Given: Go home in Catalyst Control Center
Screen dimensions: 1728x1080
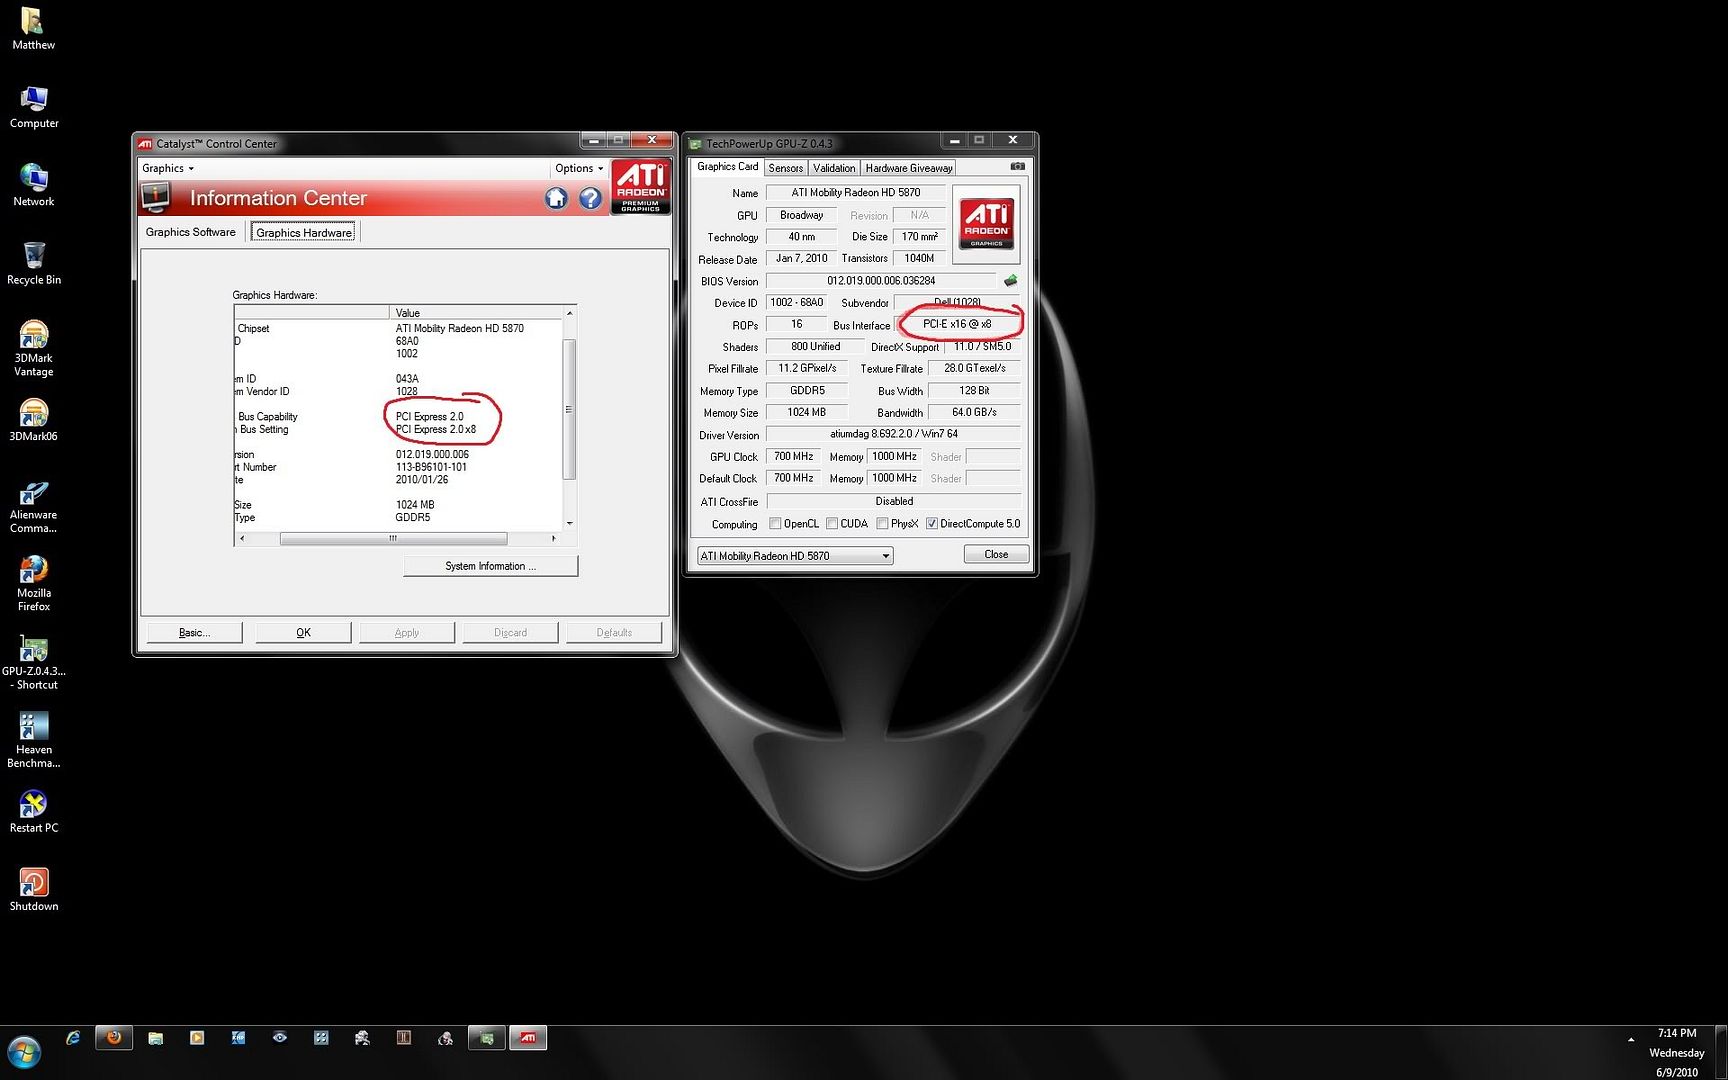Looking at the screenshot, I should pyautogui.click(x=556, y=198).
